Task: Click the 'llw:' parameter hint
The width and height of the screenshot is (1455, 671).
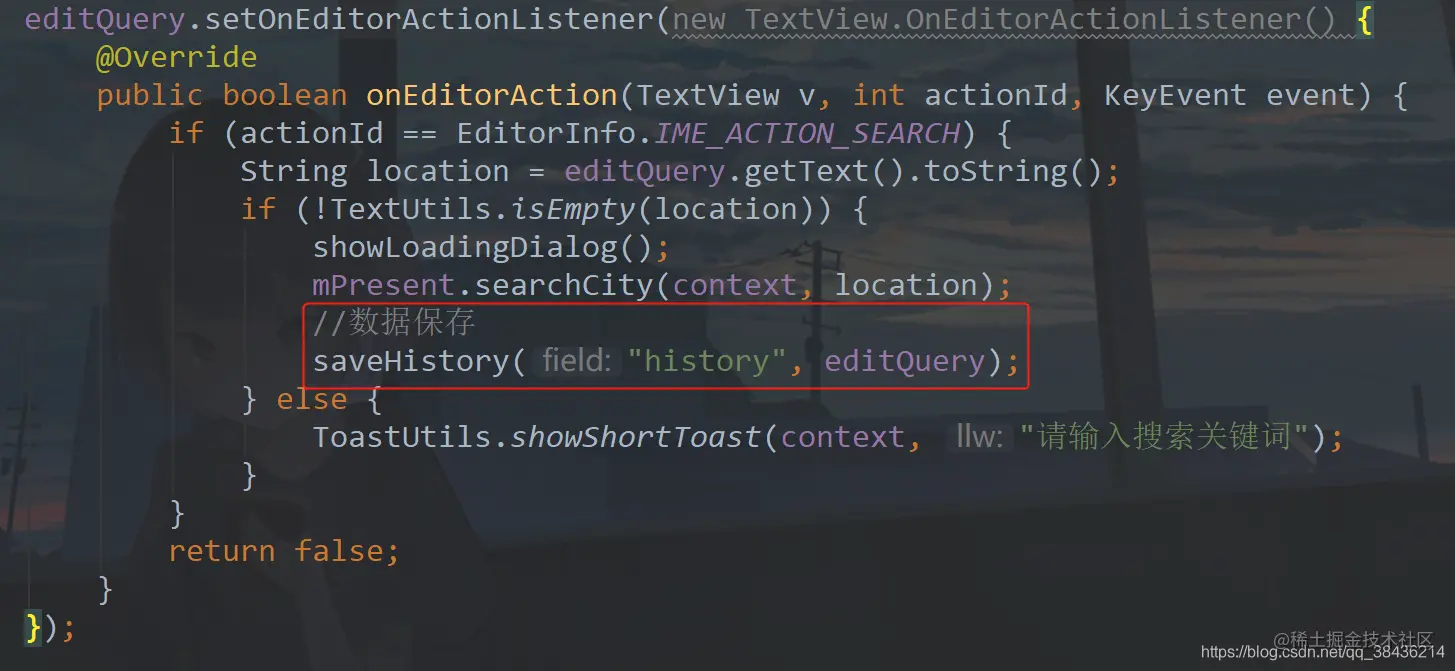Action: pyautogui.click(x=979, y=437)
